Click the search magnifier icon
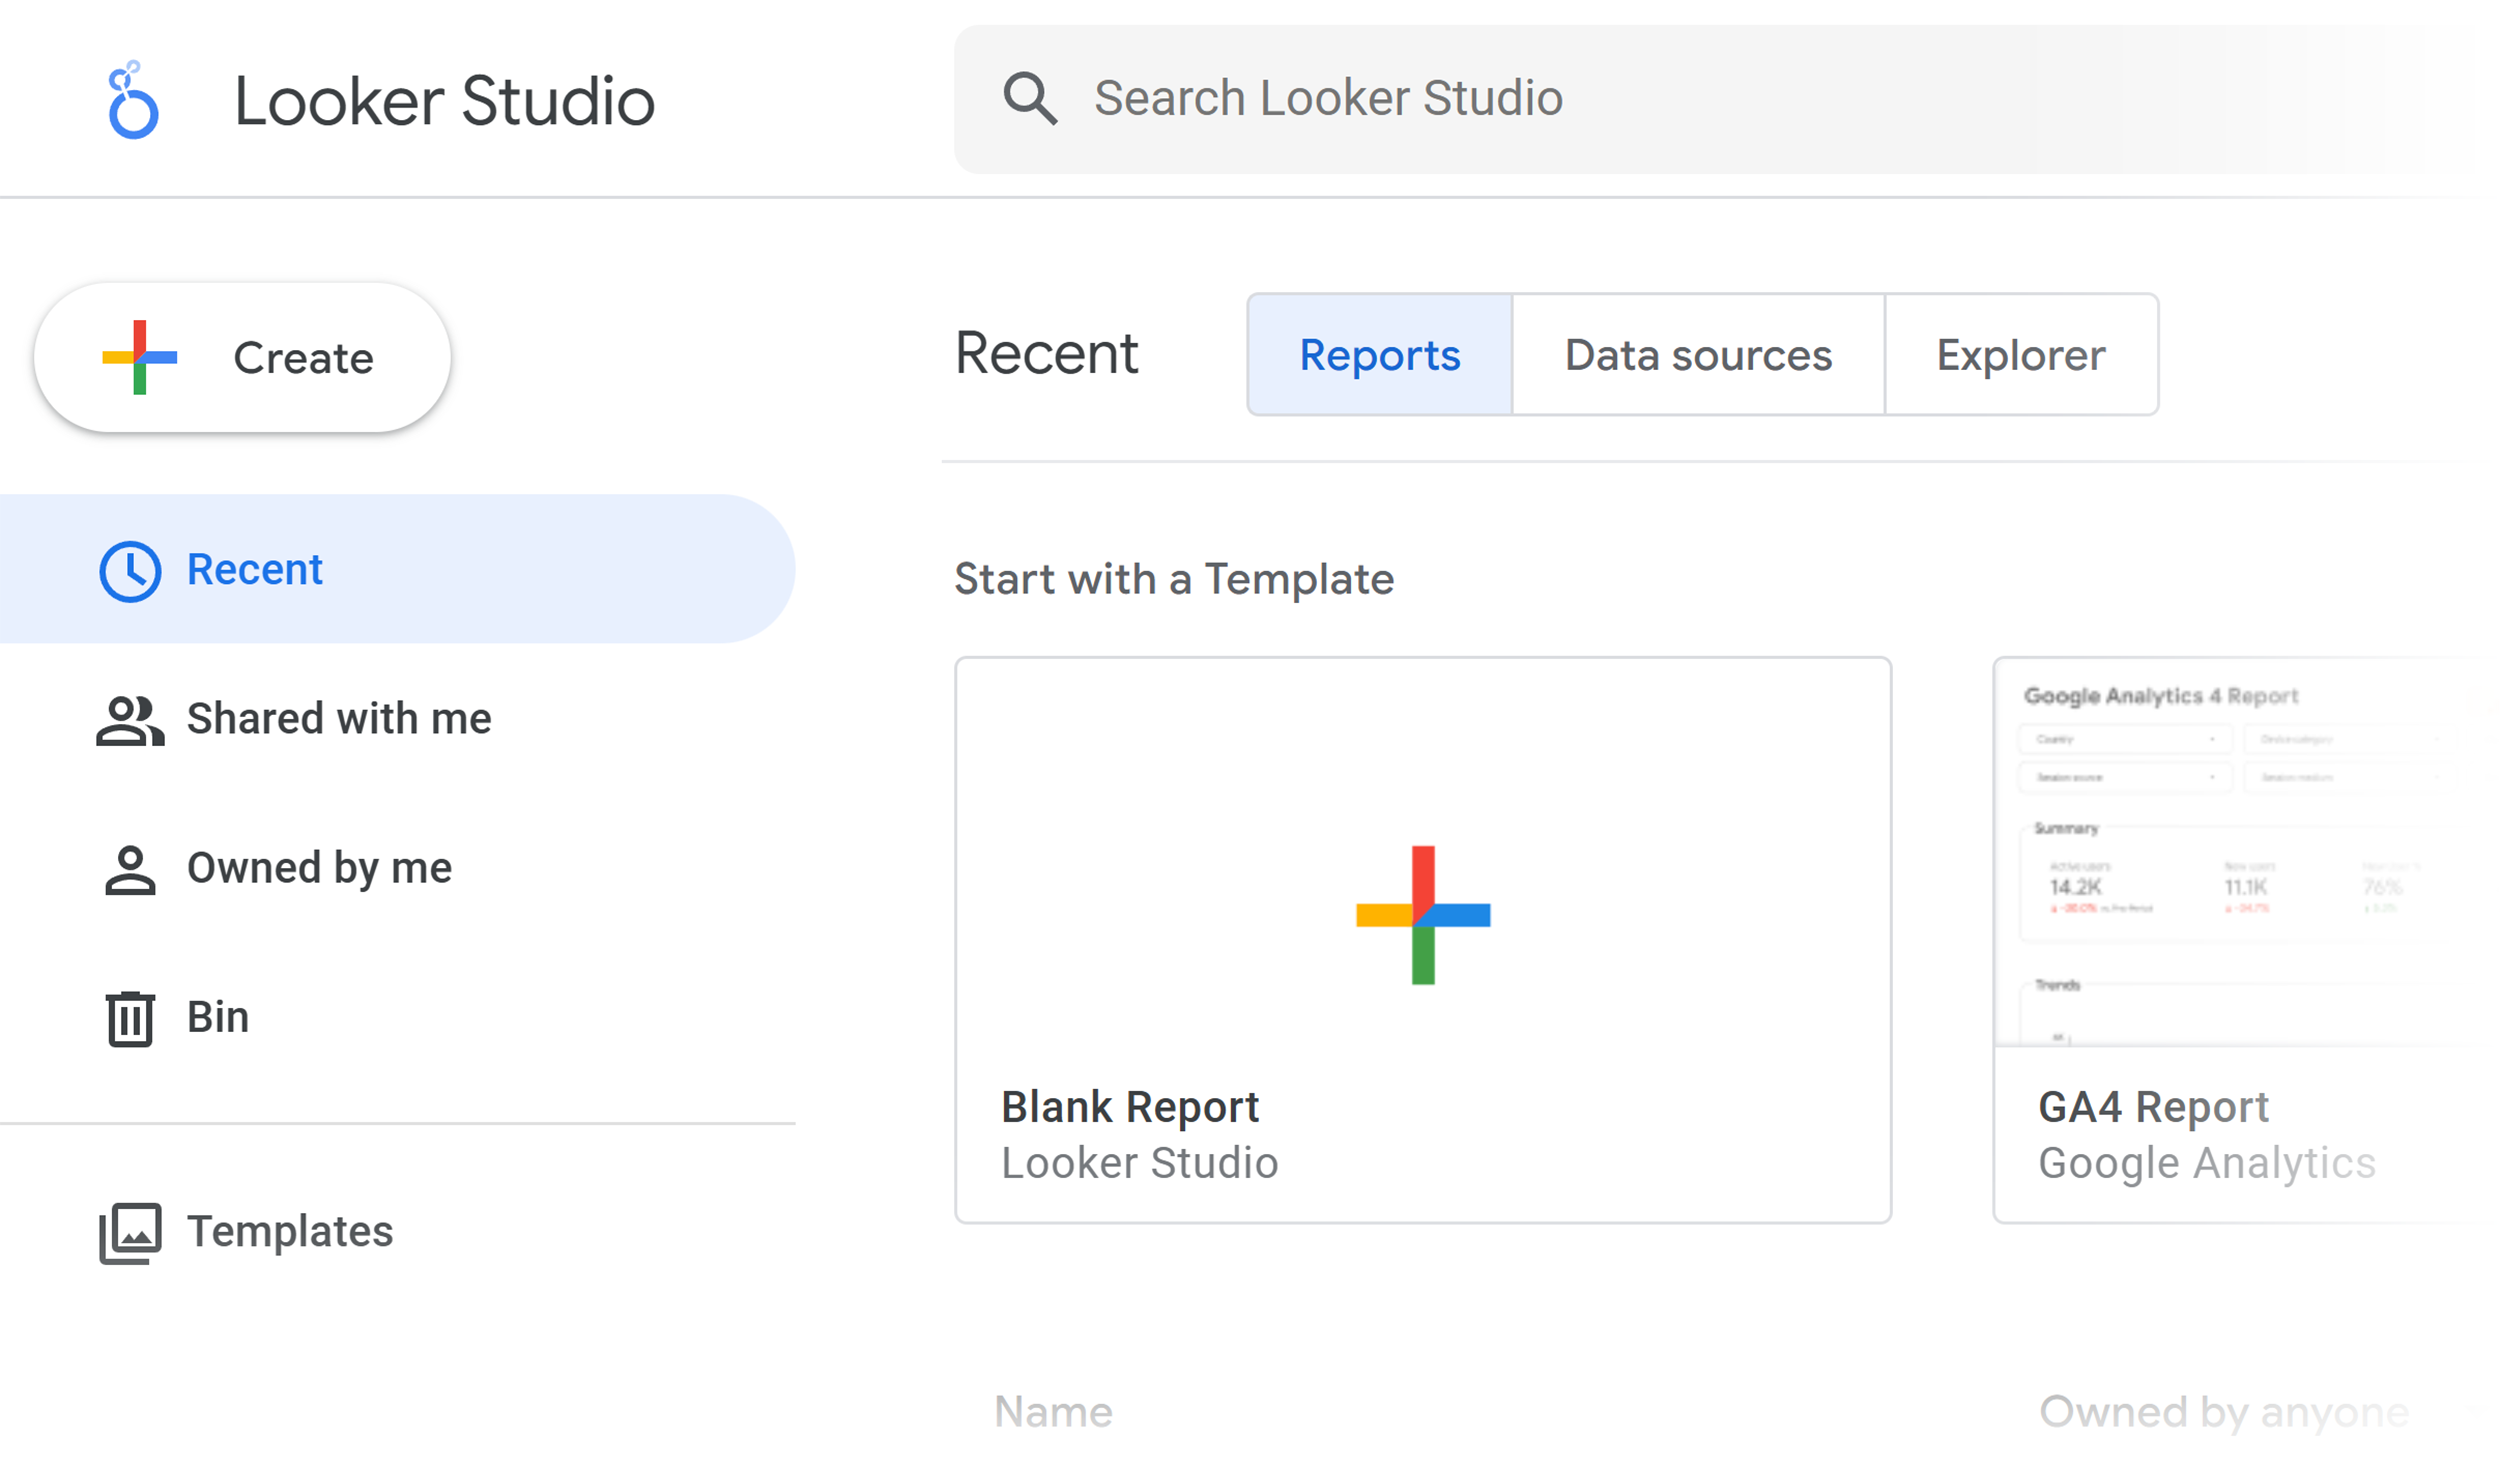 [1029, 98]
